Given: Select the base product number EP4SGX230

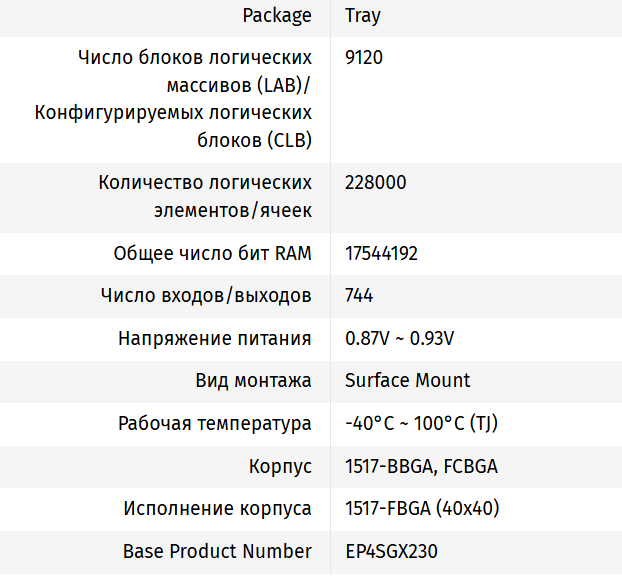Looking at the screenshot, I should 391,551.
